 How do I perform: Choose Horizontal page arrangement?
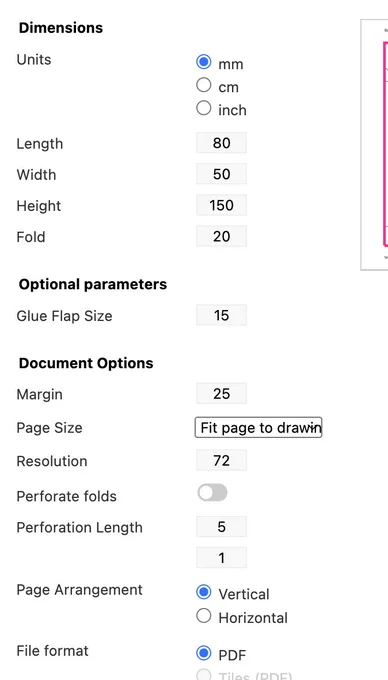203,616
